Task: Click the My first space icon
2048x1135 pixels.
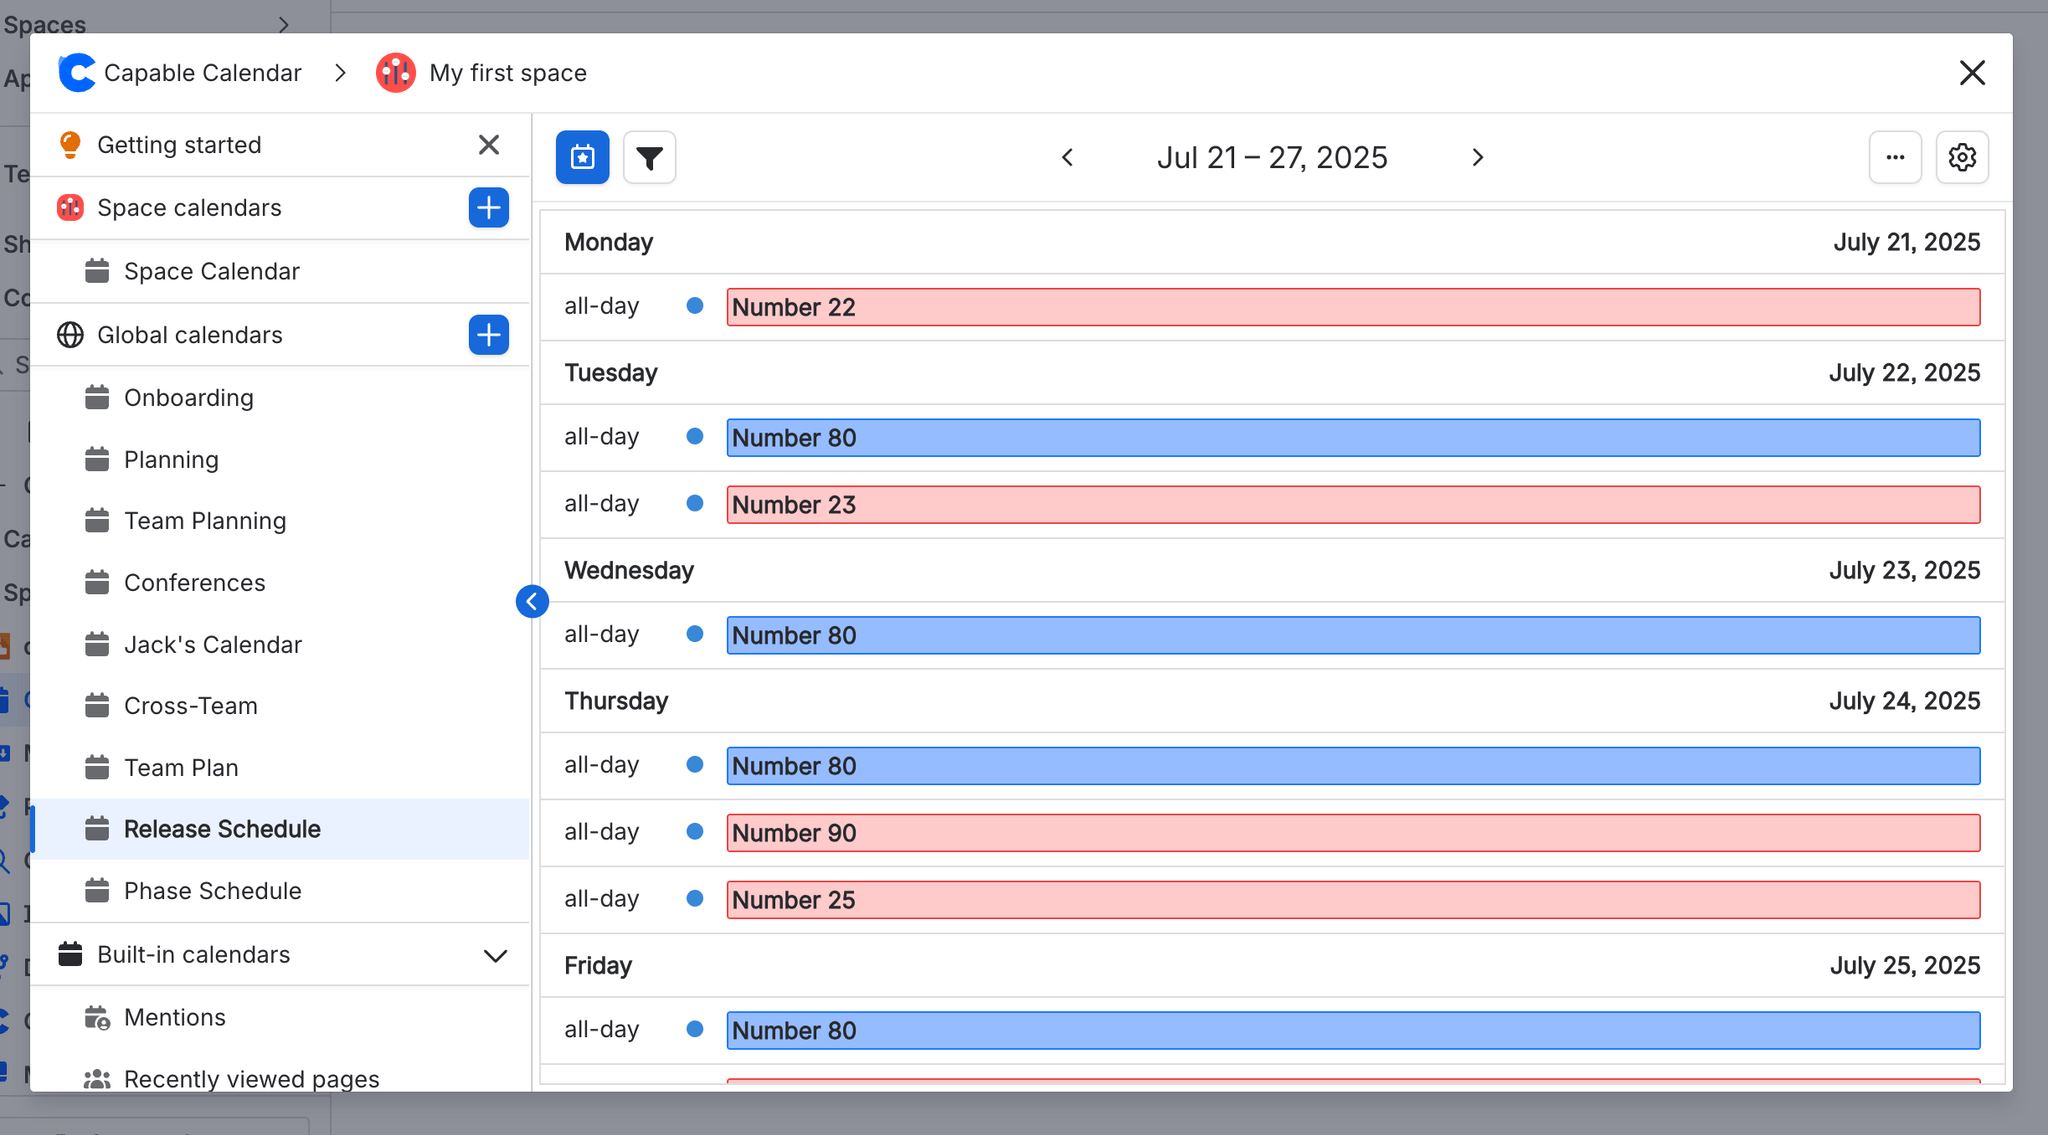Action: [x=396, y=73]
